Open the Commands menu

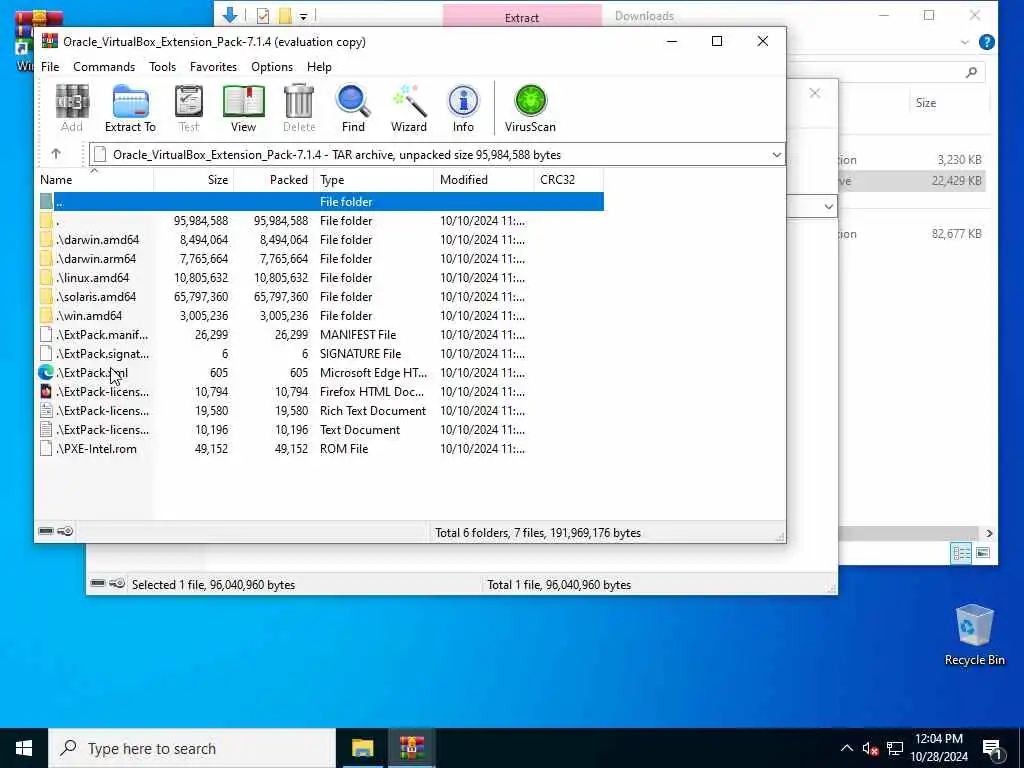point(104,67)
